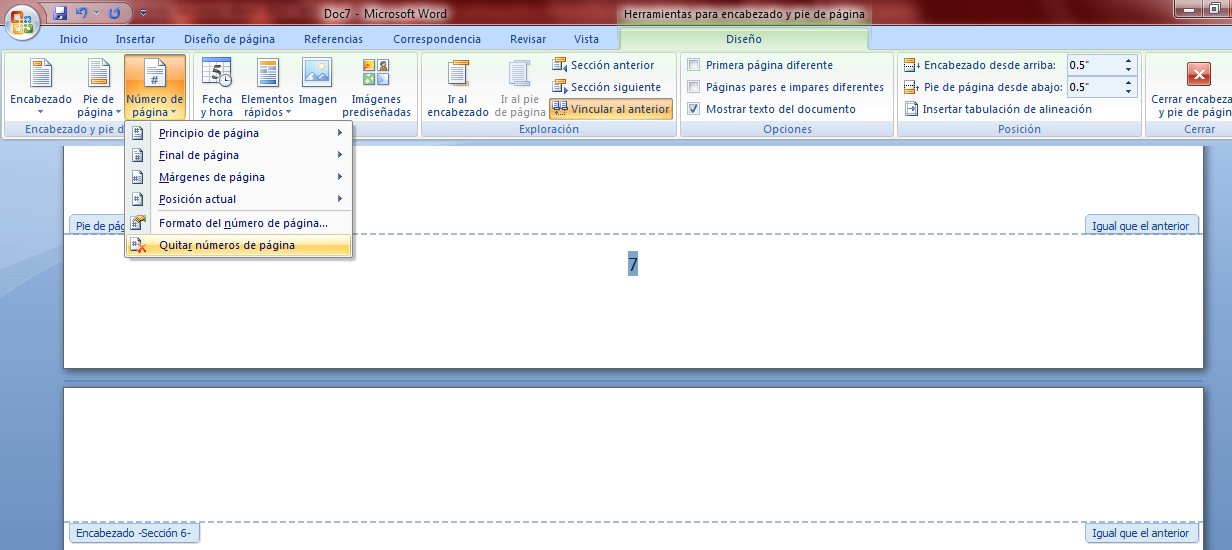Screen dimensions: 1232x550
Task: Click Insertar tabulación de alineación
Action: pyautogui.click(x=998, y=109)
